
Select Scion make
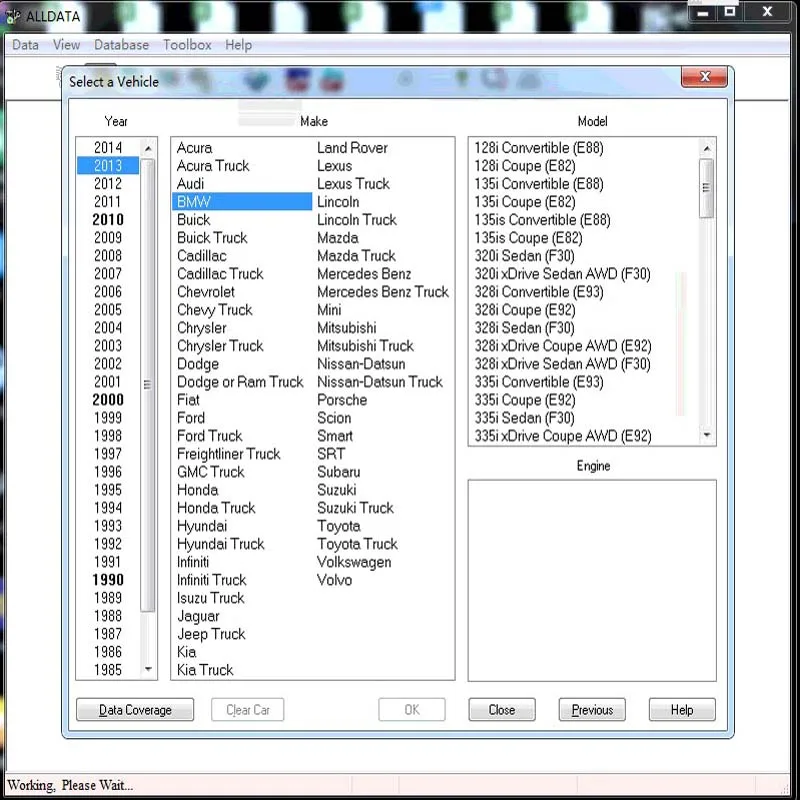[x=334, y=418]
